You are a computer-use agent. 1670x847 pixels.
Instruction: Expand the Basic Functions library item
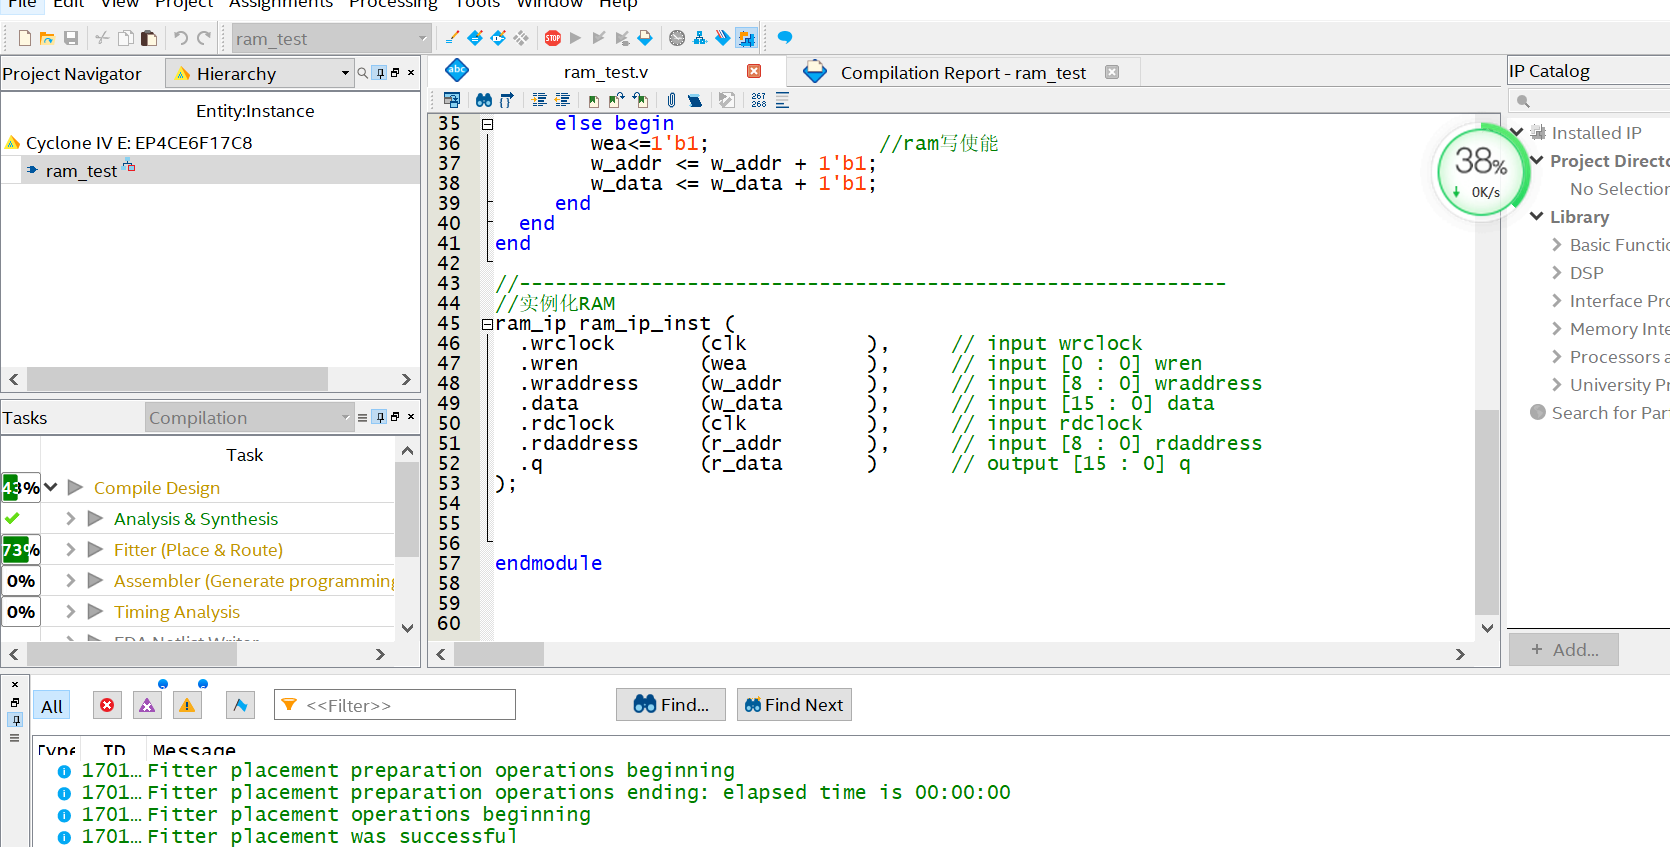pos(1556,245)
